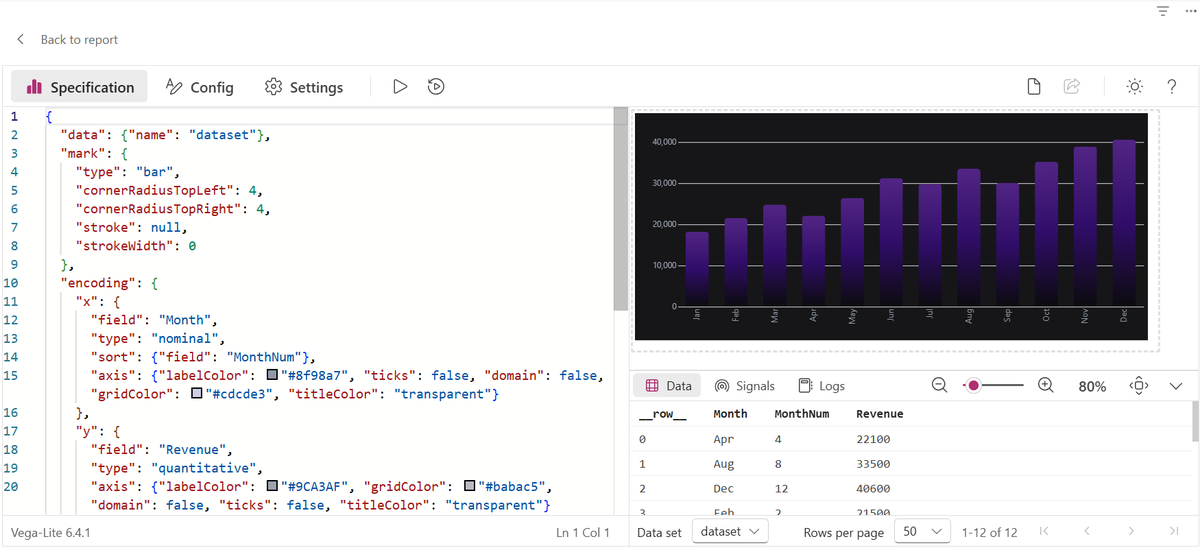The image size is (1200, 550).
Task: Zoom in the preview with the plus magnifier
Action: coord(1046,385)
